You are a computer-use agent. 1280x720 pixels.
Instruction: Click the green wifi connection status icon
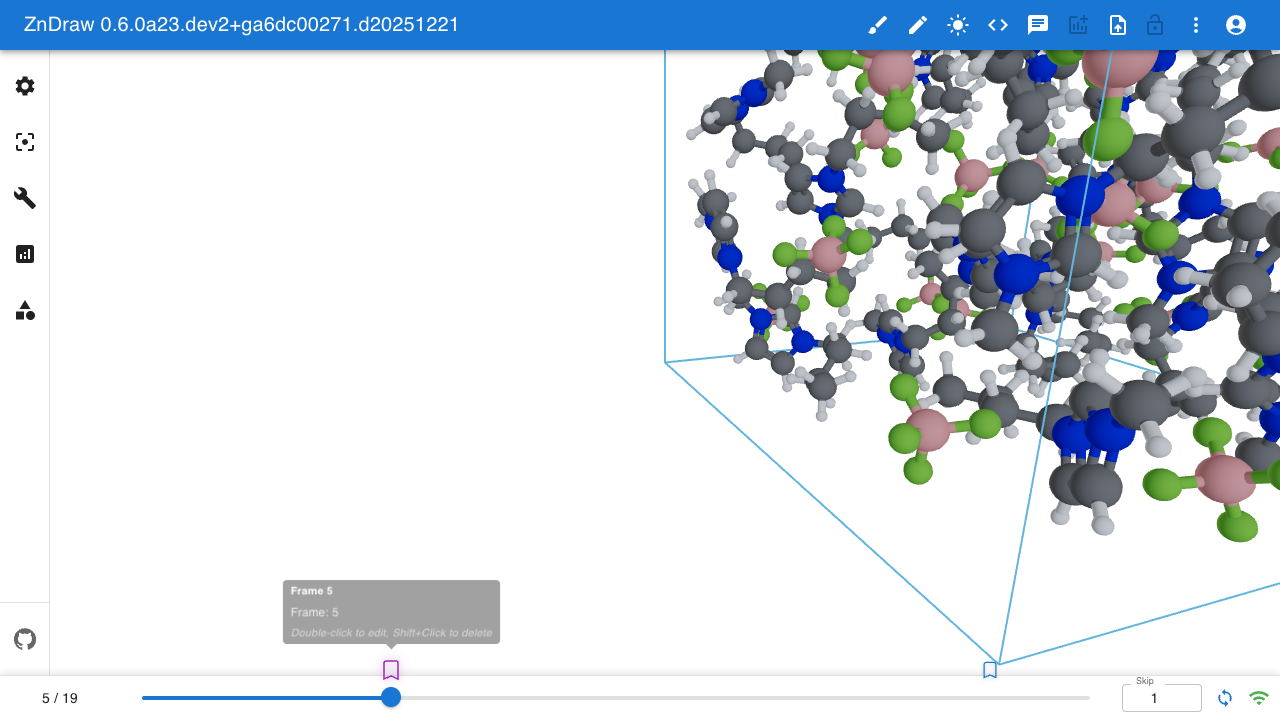pyautogui.click(x=1259, y=698)
